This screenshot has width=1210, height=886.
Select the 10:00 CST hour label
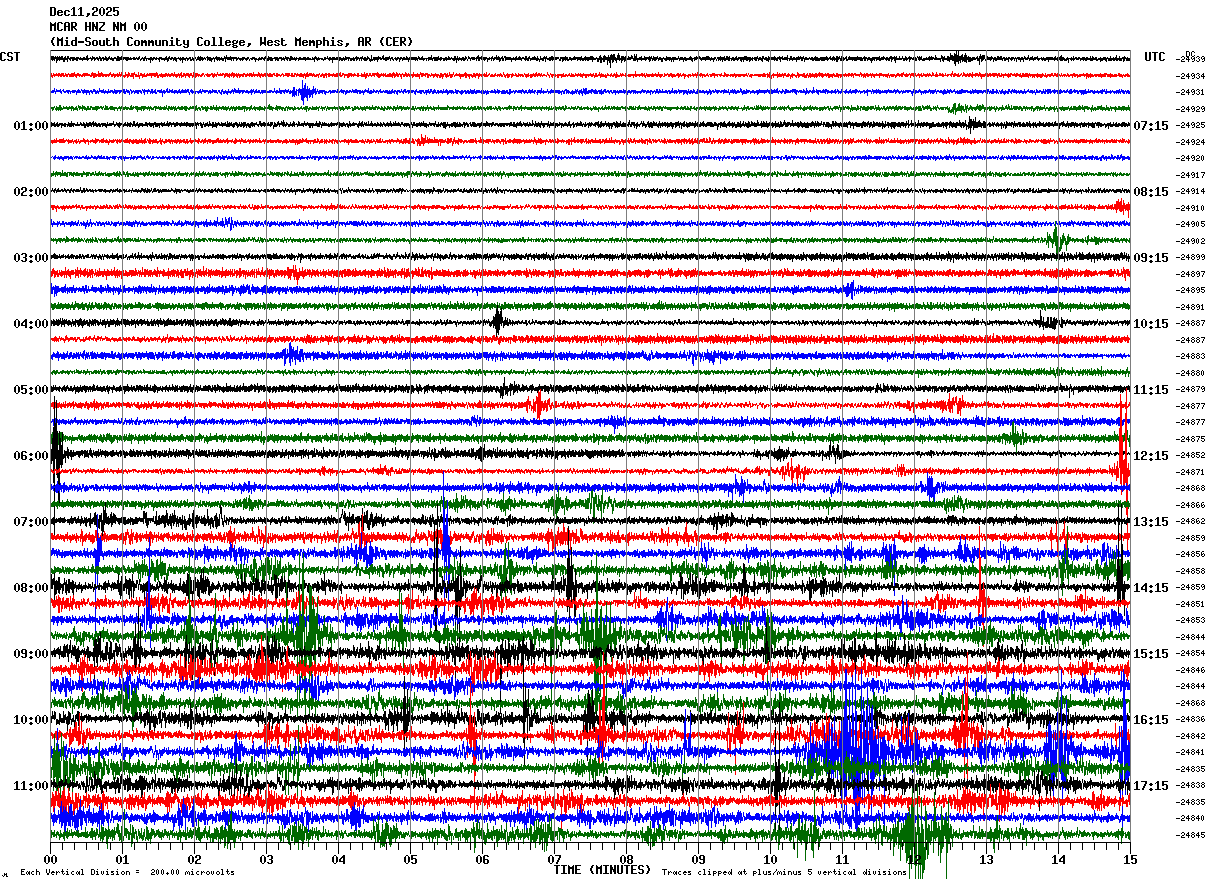(31, 720)
